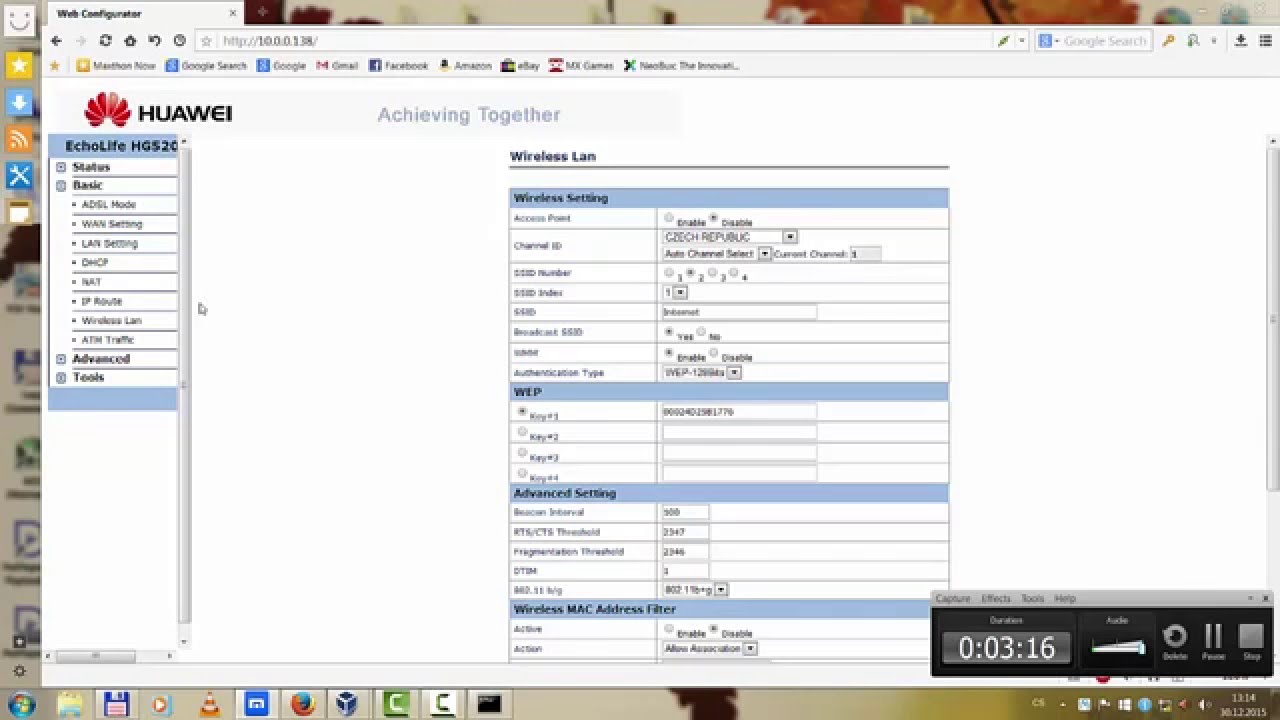Click the volume speaker tray icon

(1204, 705)
